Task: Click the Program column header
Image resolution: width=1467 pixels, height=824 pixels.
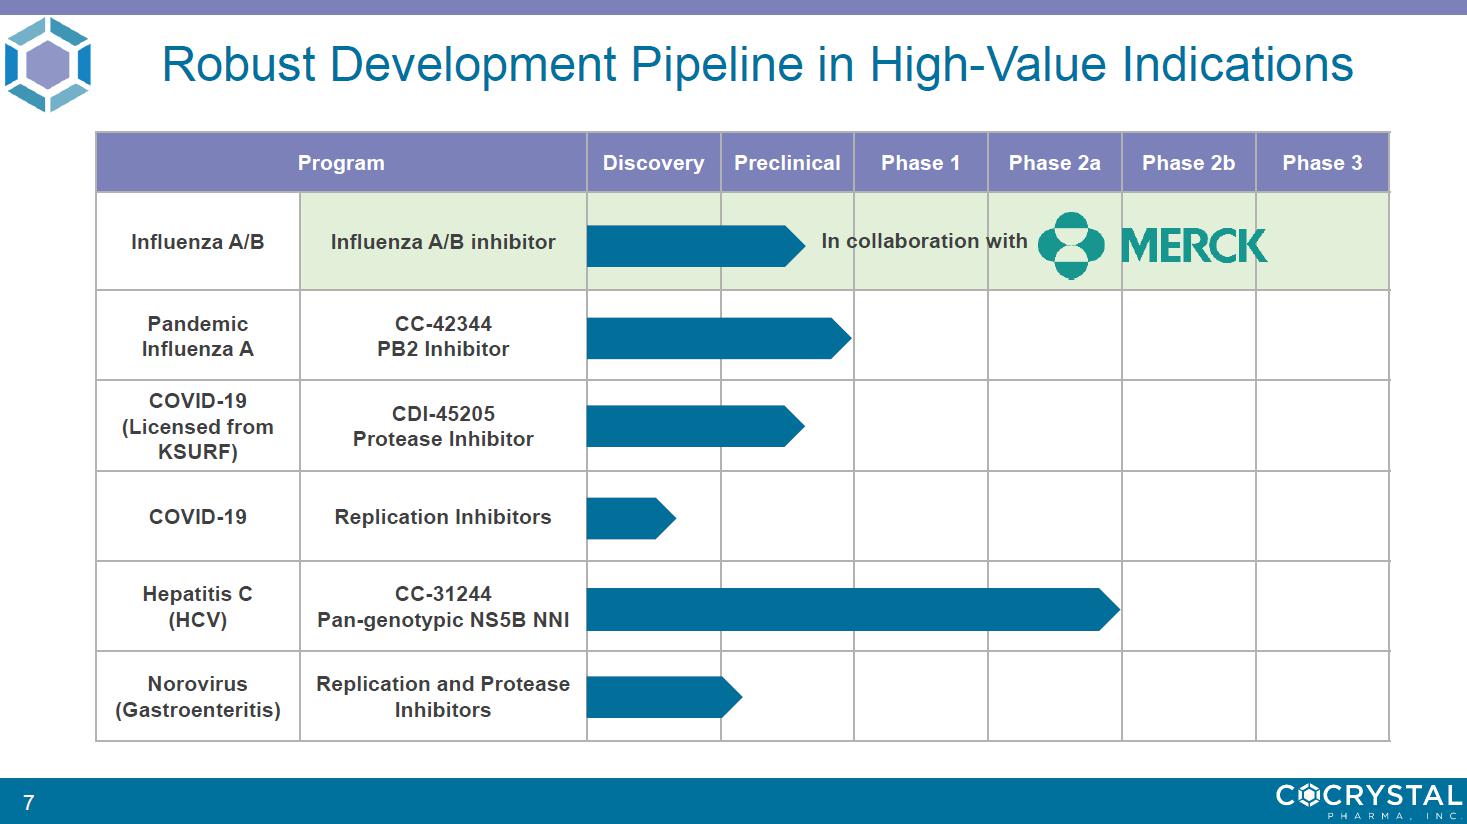Action: [341, 163]
